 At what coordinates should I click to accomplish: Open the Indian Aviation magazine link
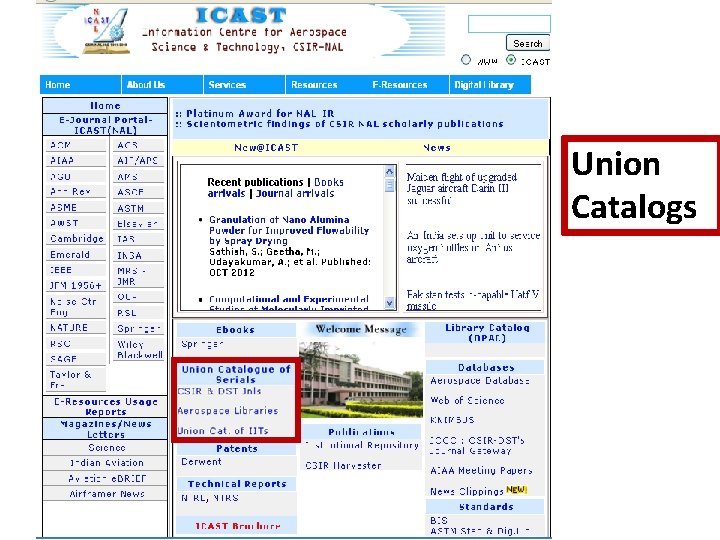pos(107,463)
